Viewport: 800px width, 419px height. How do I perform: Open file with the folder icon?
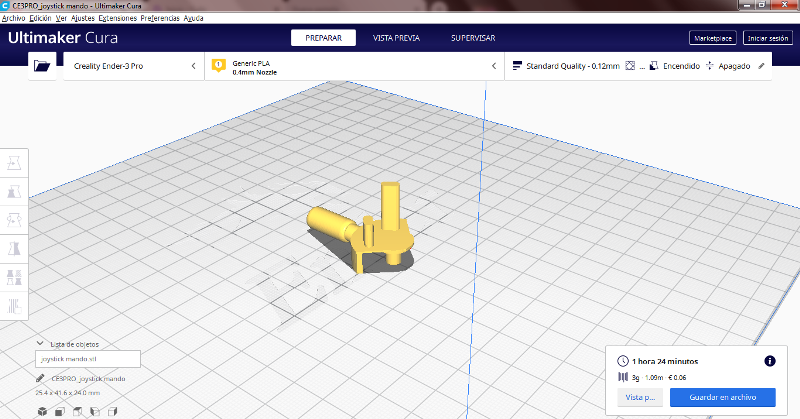tap(42, 66)
